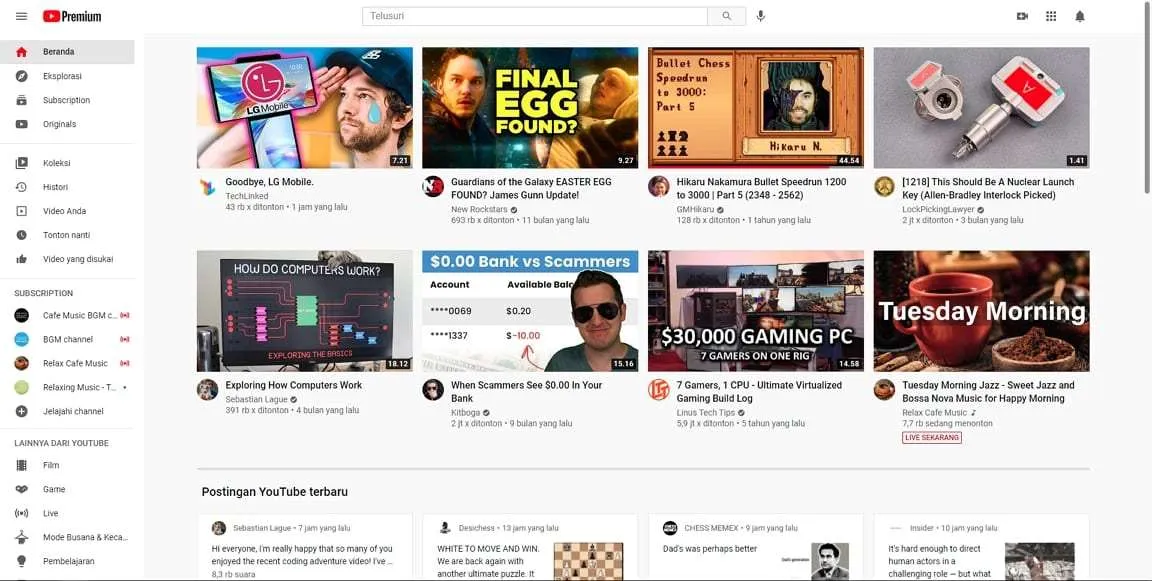Click the Beranda home icon
Screen dimensions: 1152x581
pos(21,52)
